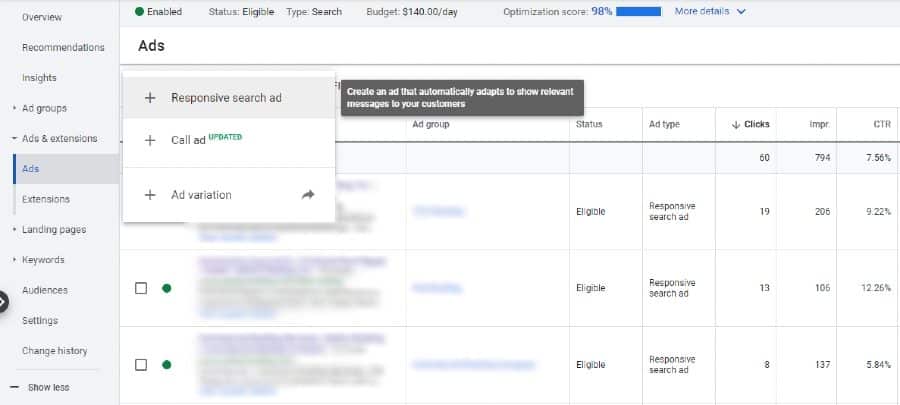
Task: Click the plus icon beside Ad variation
Action: (x=150, y=195)
